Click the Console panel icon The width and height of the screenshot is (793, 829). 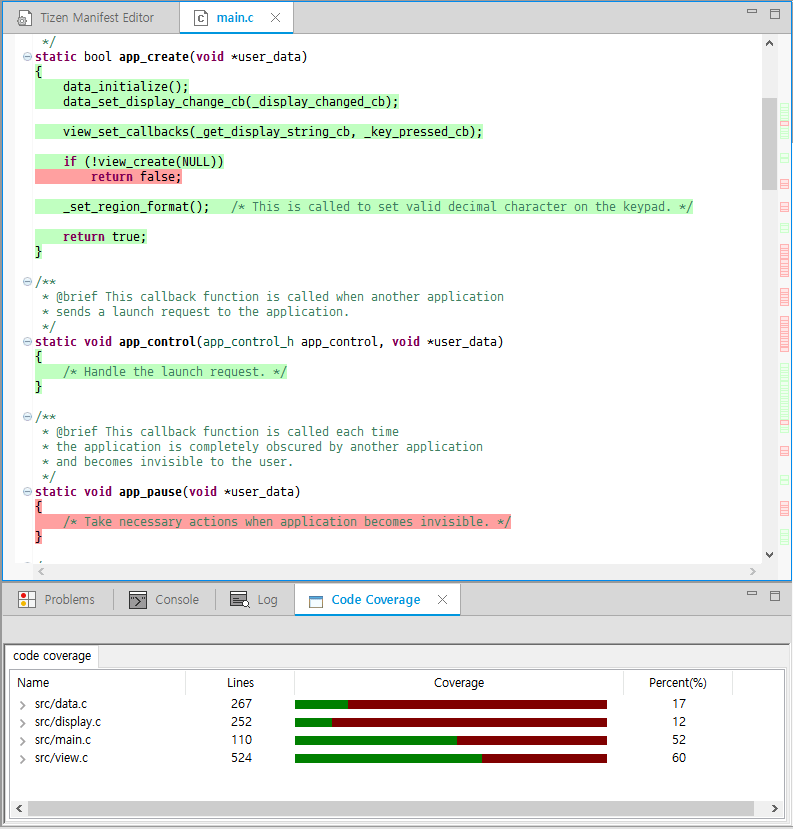(138, 600)
